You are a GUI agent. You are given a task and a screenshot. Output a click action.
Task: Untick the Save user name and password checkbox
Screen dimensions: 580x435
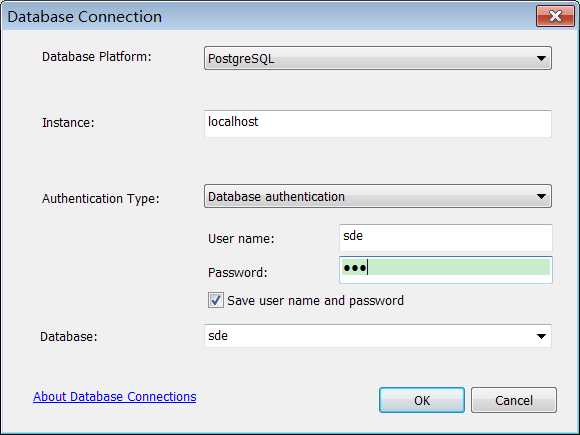point(216,300)
